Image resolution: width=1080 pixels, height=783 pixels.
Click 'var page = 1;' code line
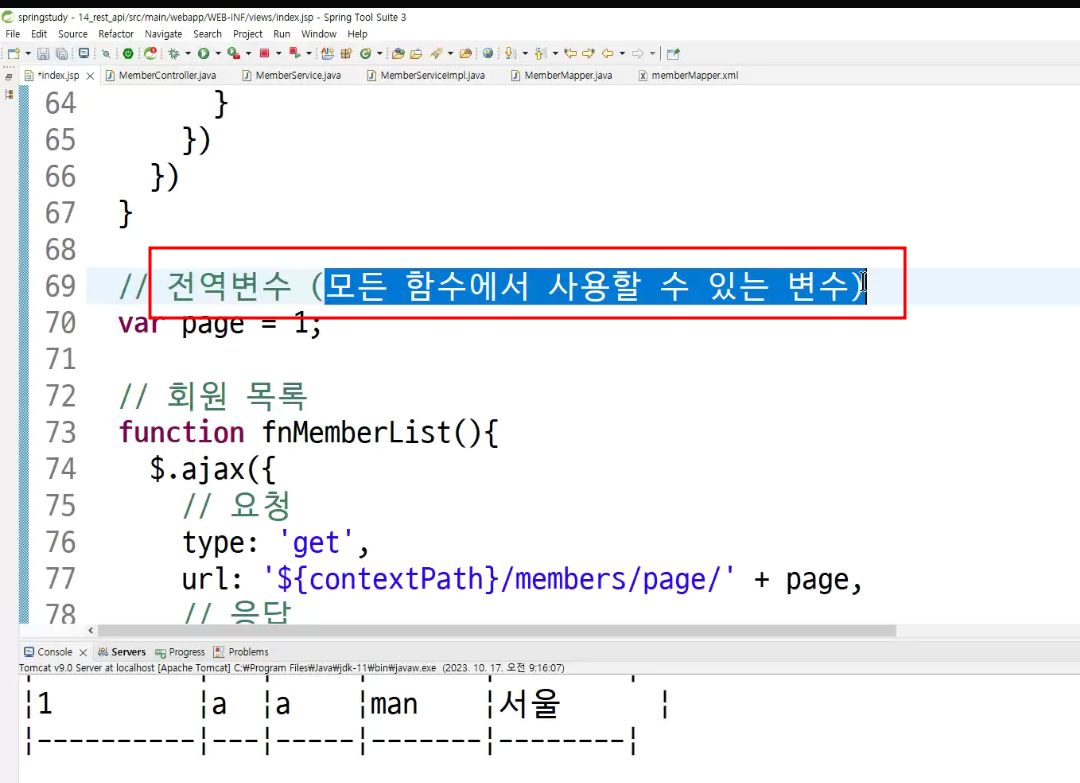tap(220, 323)
